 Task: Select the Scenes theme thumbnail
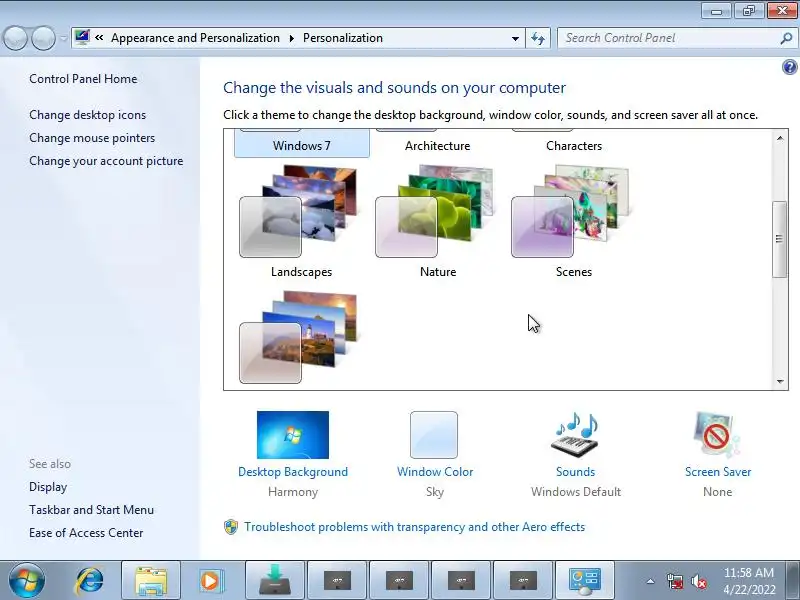tap(571, 211)
